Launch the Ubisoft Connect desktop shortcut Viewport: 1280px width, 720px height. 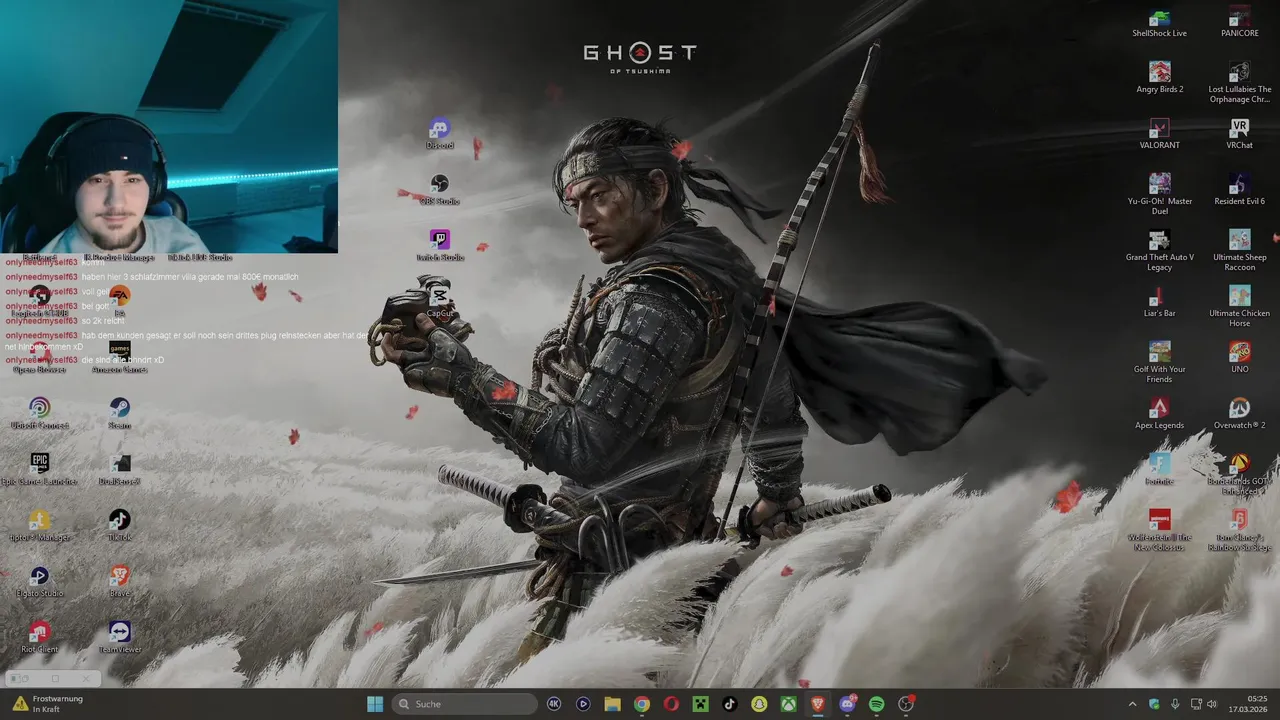(40, 414)
